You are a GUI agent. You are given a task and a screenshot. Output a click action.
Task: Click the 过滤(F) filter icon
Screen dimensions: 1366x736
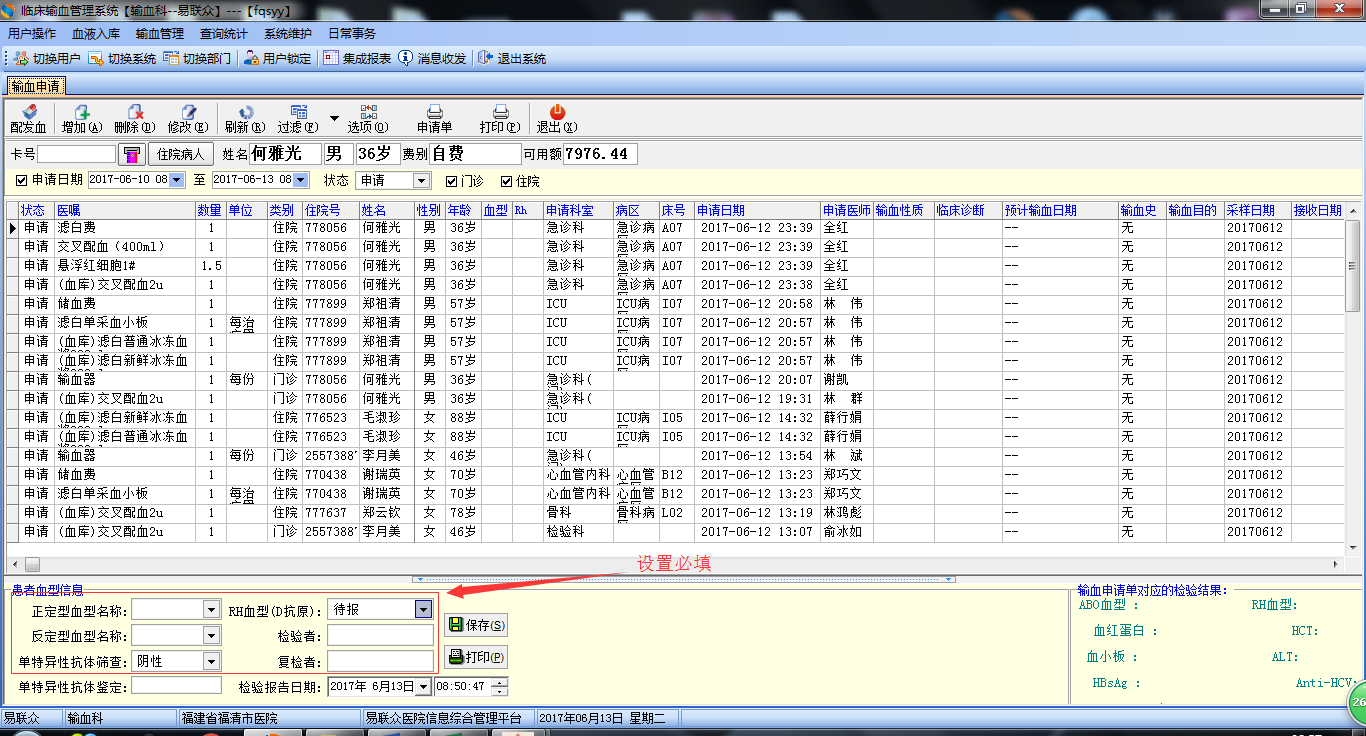coord(298,111)
